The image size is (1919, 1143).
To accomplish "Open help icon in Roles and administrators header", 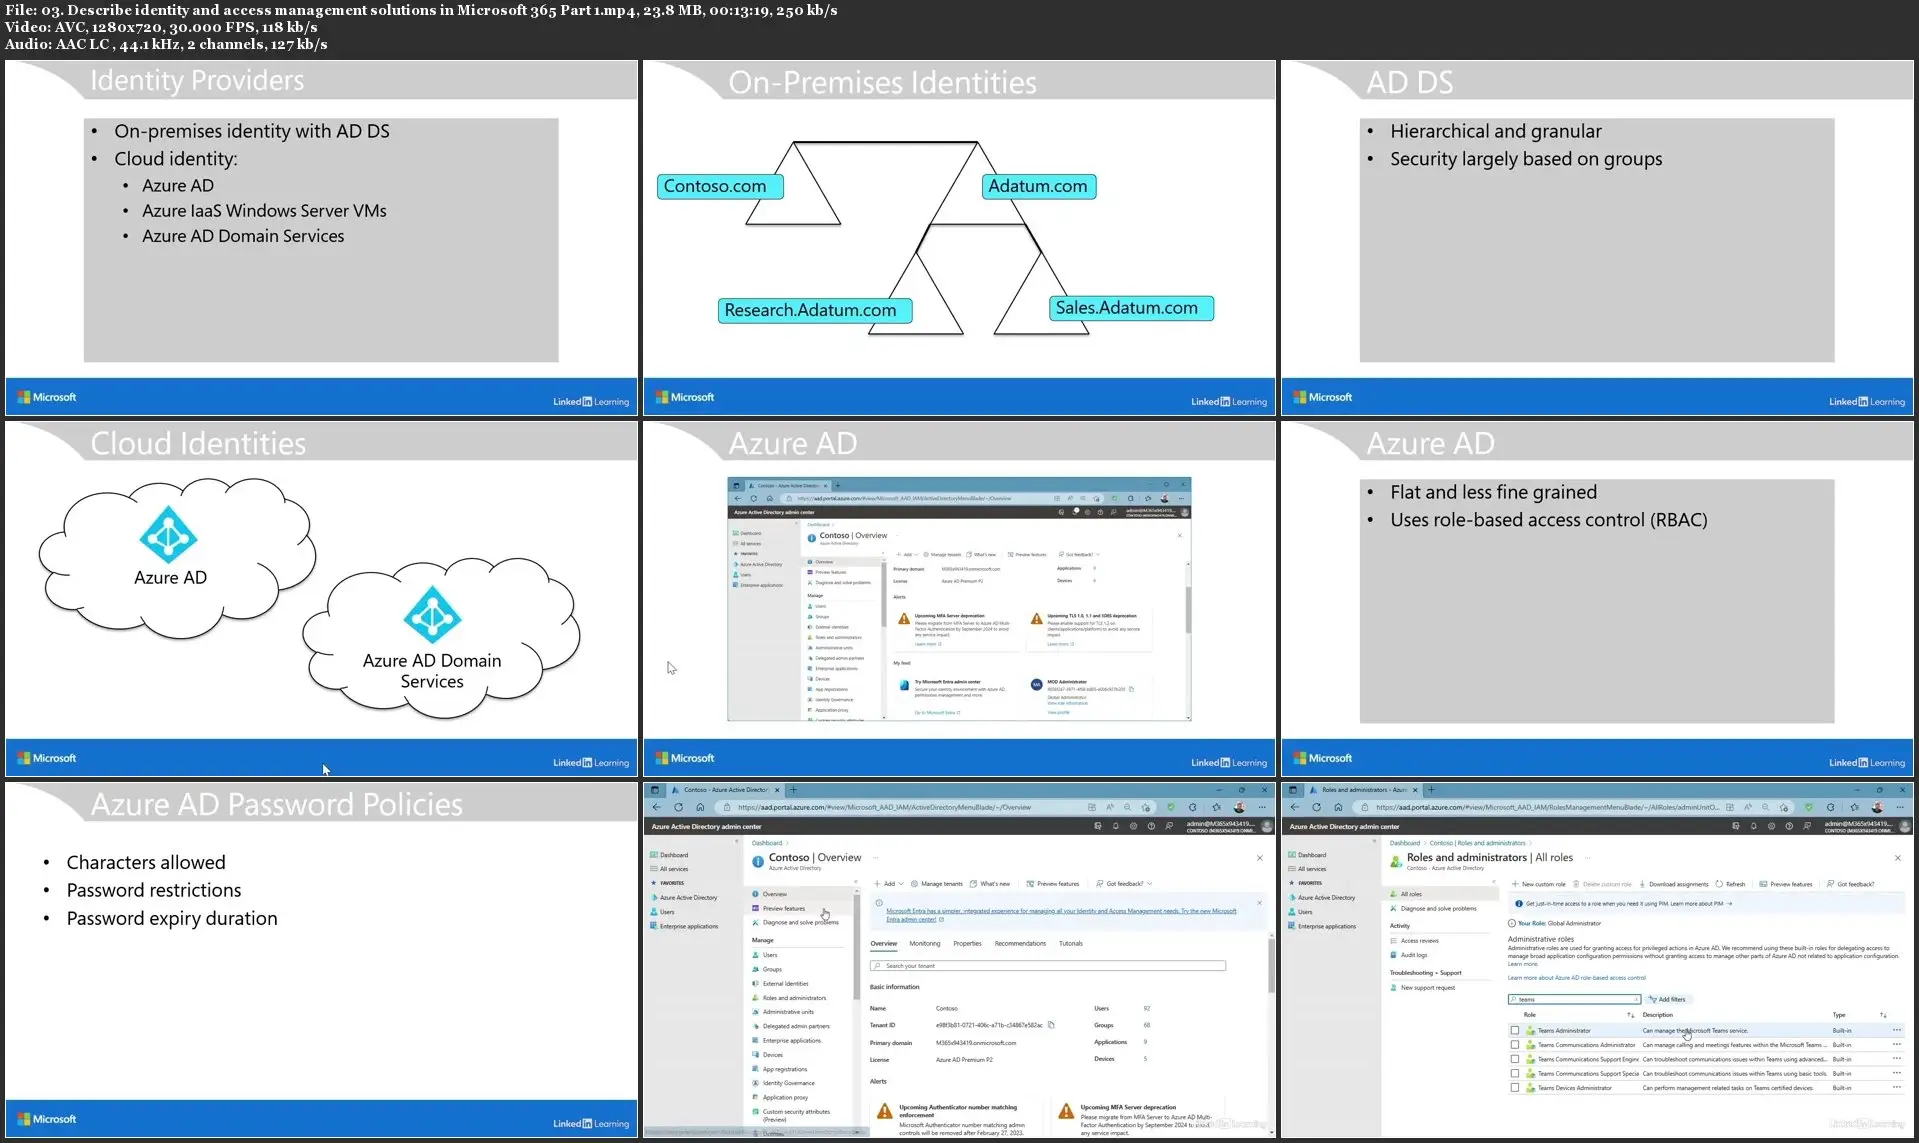I will click(x=1790, y=826).
